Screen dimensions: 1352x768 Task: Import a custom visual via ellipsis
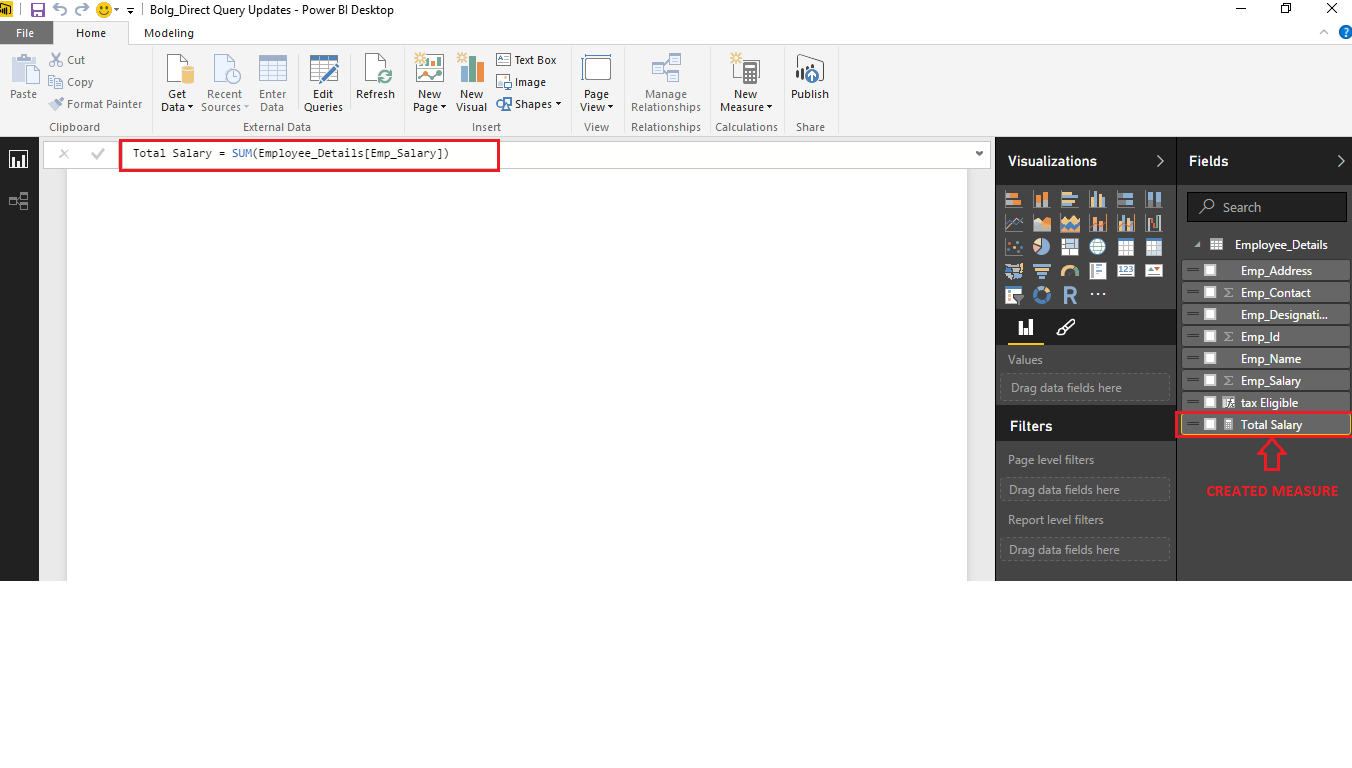(1097, 295)
